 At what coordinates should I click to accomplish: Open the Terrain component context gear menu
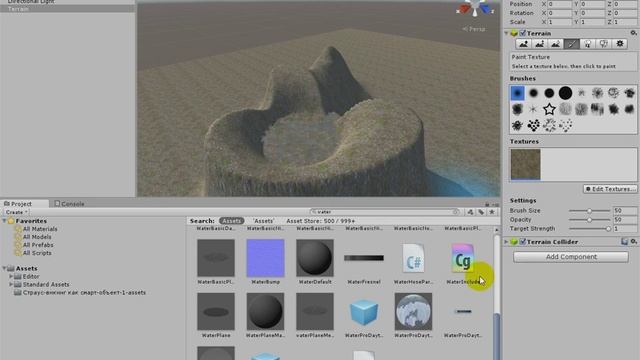633,33
